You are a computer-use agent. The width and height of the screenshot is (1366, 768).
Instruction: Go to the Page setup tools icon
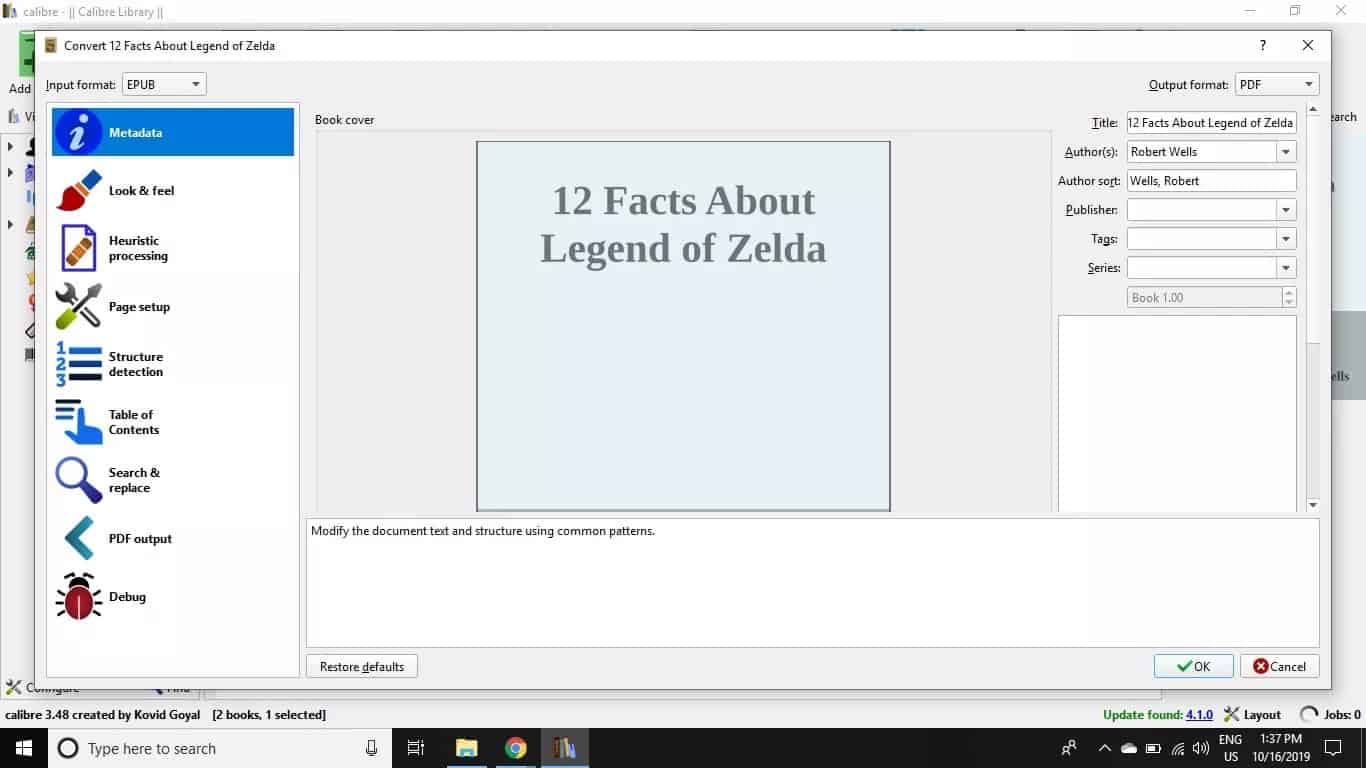coord(78,306)
